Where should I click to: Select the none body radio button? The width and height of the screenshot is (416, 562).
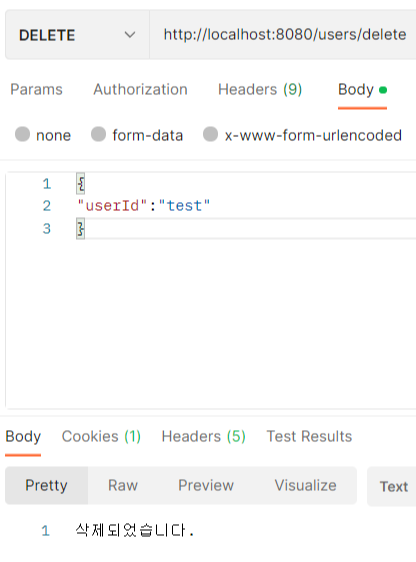22,134
